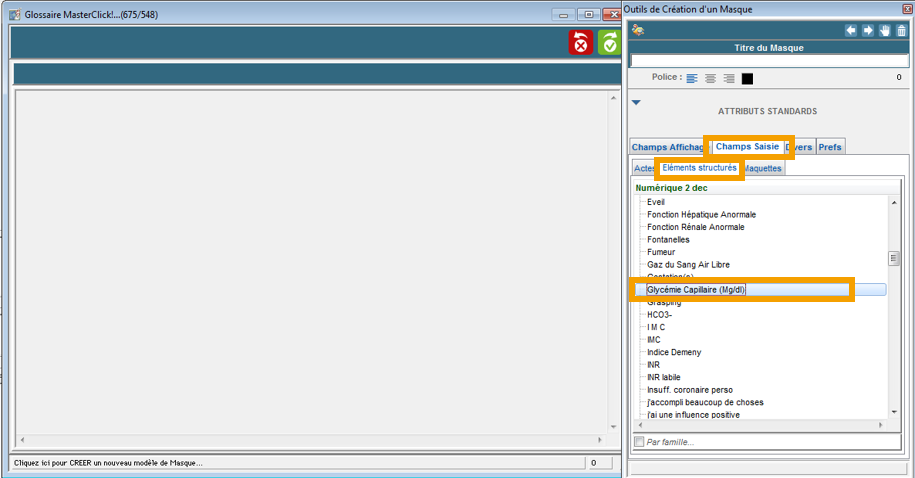This screenshot has height=478, width=915.
Task: Select 'Fonction Rénale Anormale' list item
Action: (x=695, y=227)
